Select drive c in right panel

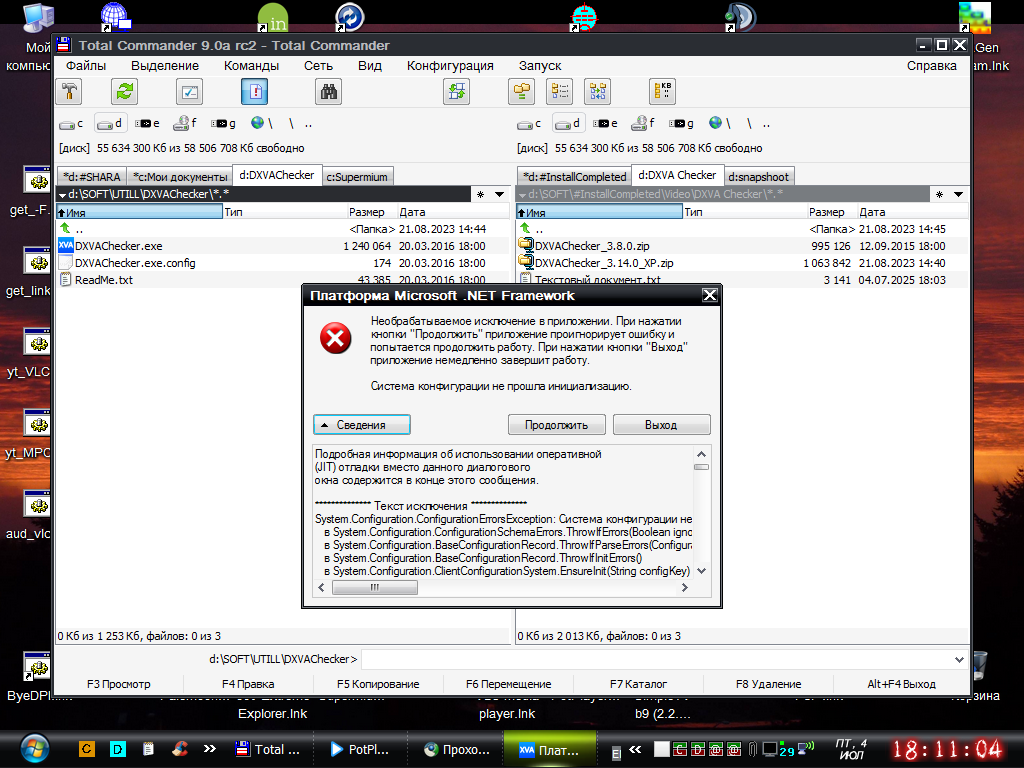[529, 123]
